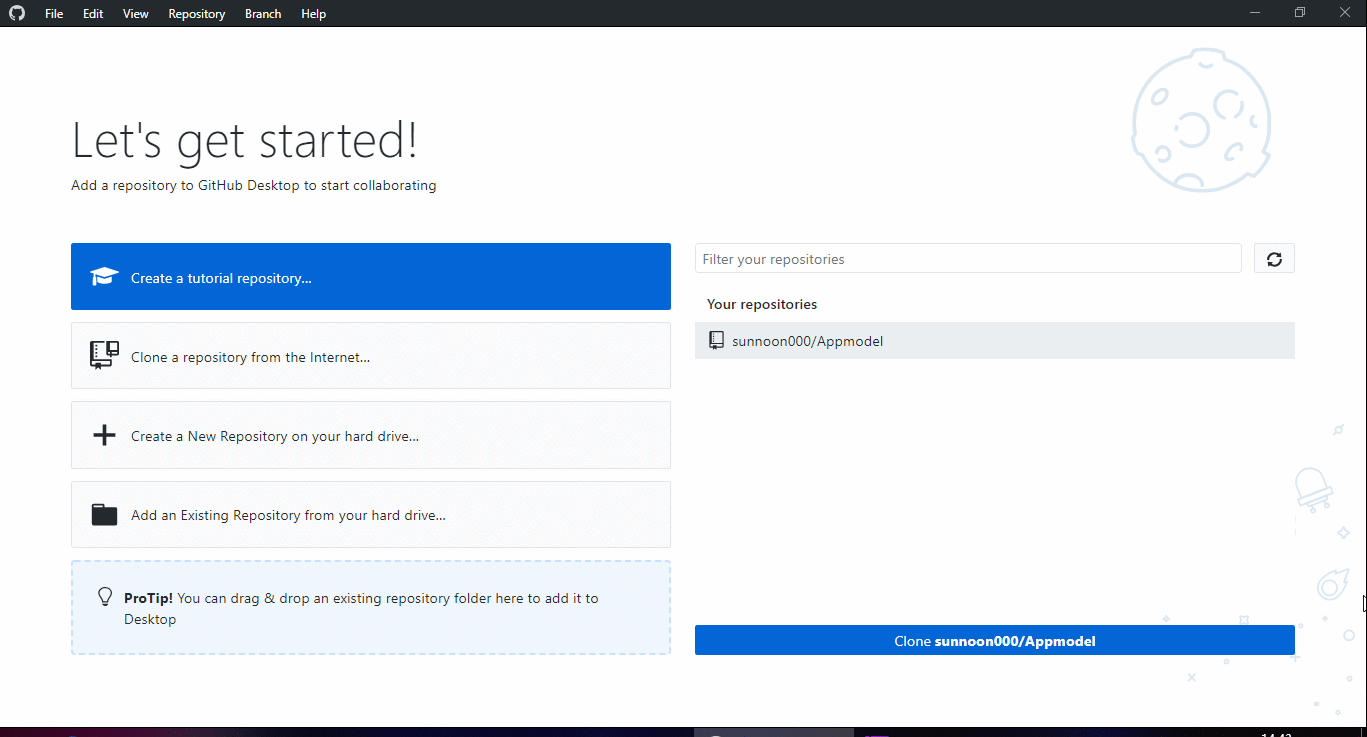The image size is (1367, 737).
Task: Click the "Let's get started!" heading
Action: pyautogui.click(x=245, y=140)
